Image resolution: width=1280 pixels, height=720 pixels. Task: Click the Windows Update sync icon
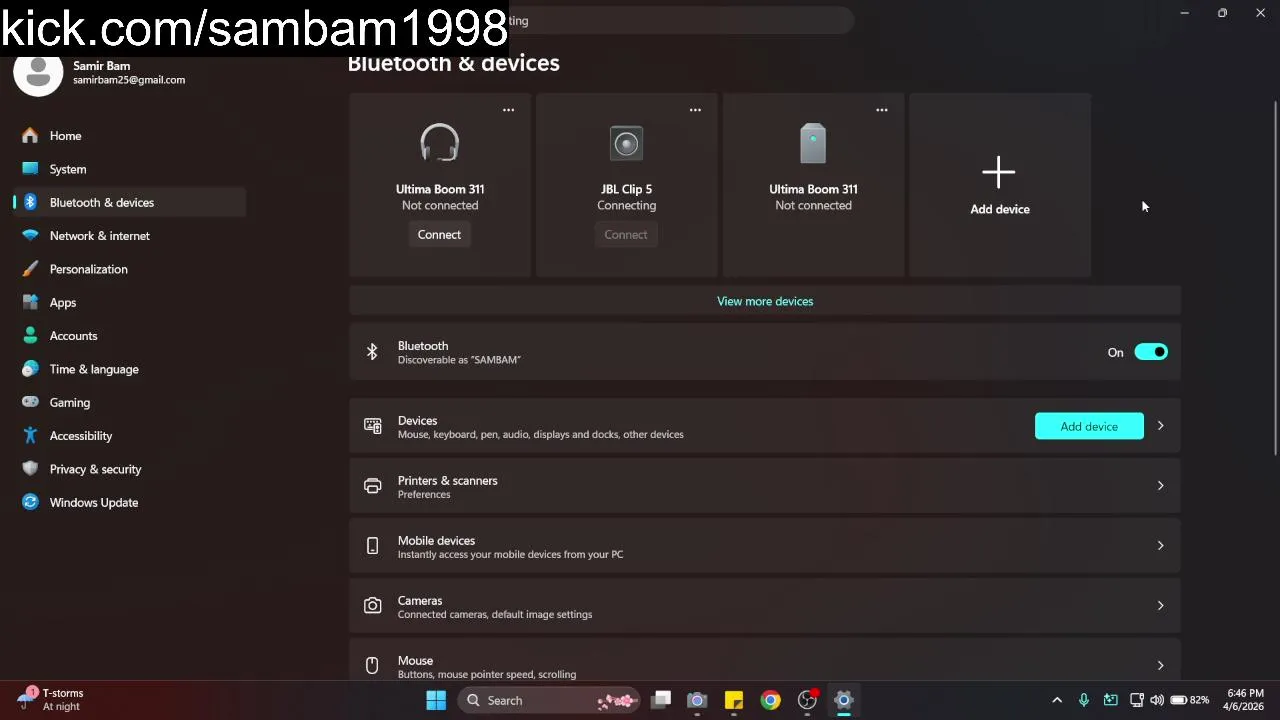coord(30,502)
